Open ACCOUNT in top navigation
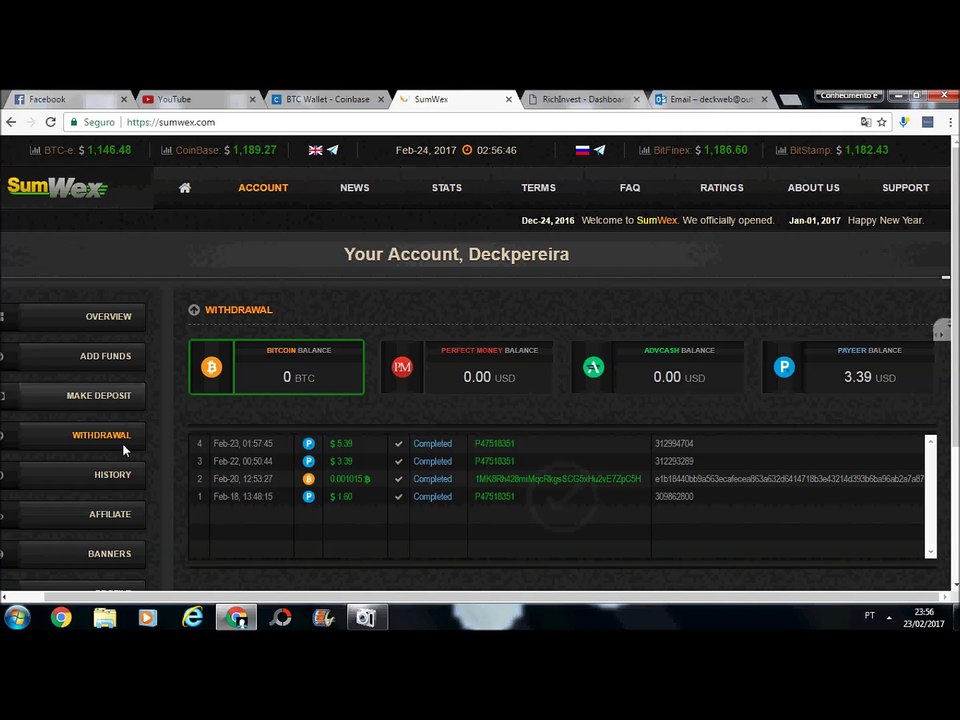 click(263, 188)
